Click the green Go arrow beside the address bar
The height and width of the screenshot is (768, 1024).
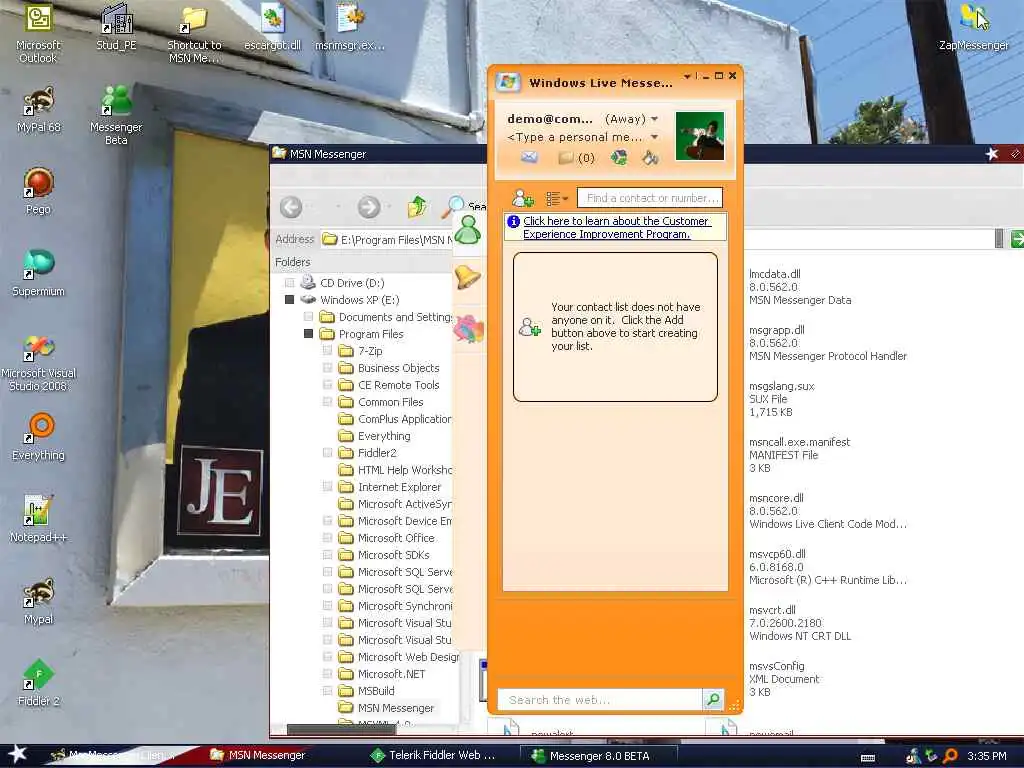coord(1017,239)
